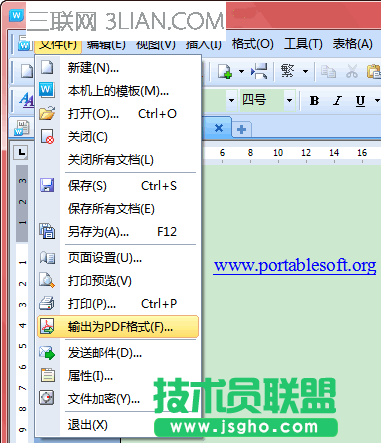The height and width of the screenshot is (443, 381).
Task: Toggle Underline formatting
Action: pyautogui.click(x=360, y=101)
